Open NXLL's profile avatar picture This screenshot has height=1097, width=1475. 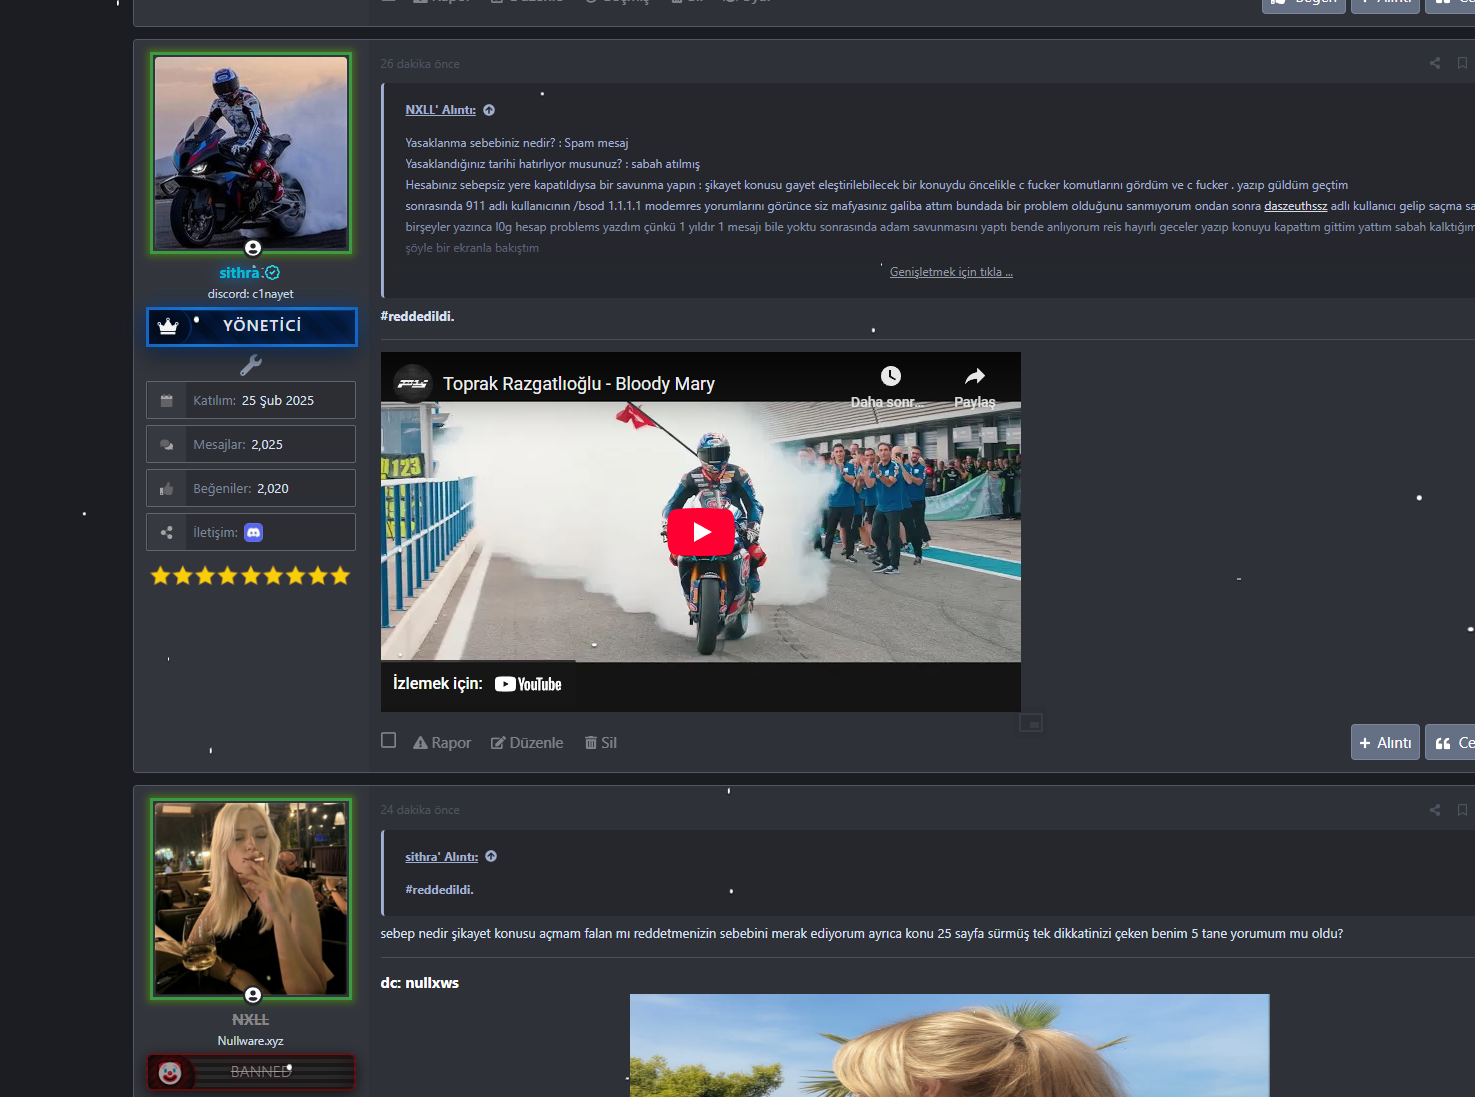(251, 899)
